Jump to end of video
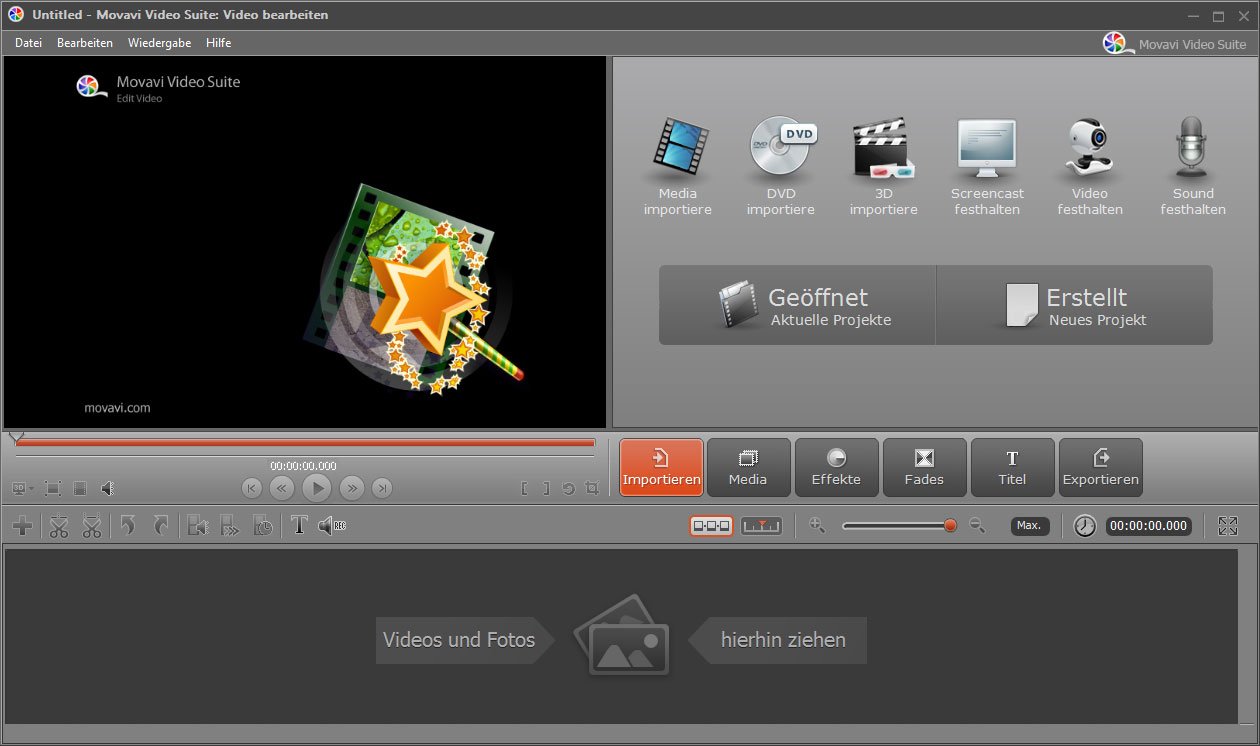 (x=382, y=488)
